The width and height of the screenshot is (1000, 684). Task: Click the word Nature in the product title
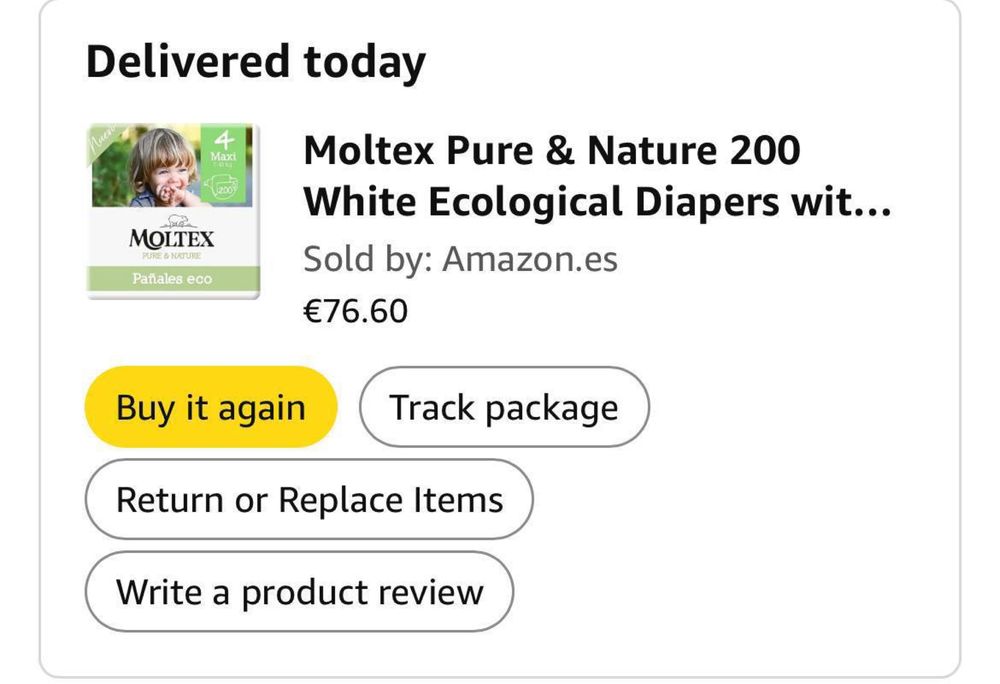(652, 150)
